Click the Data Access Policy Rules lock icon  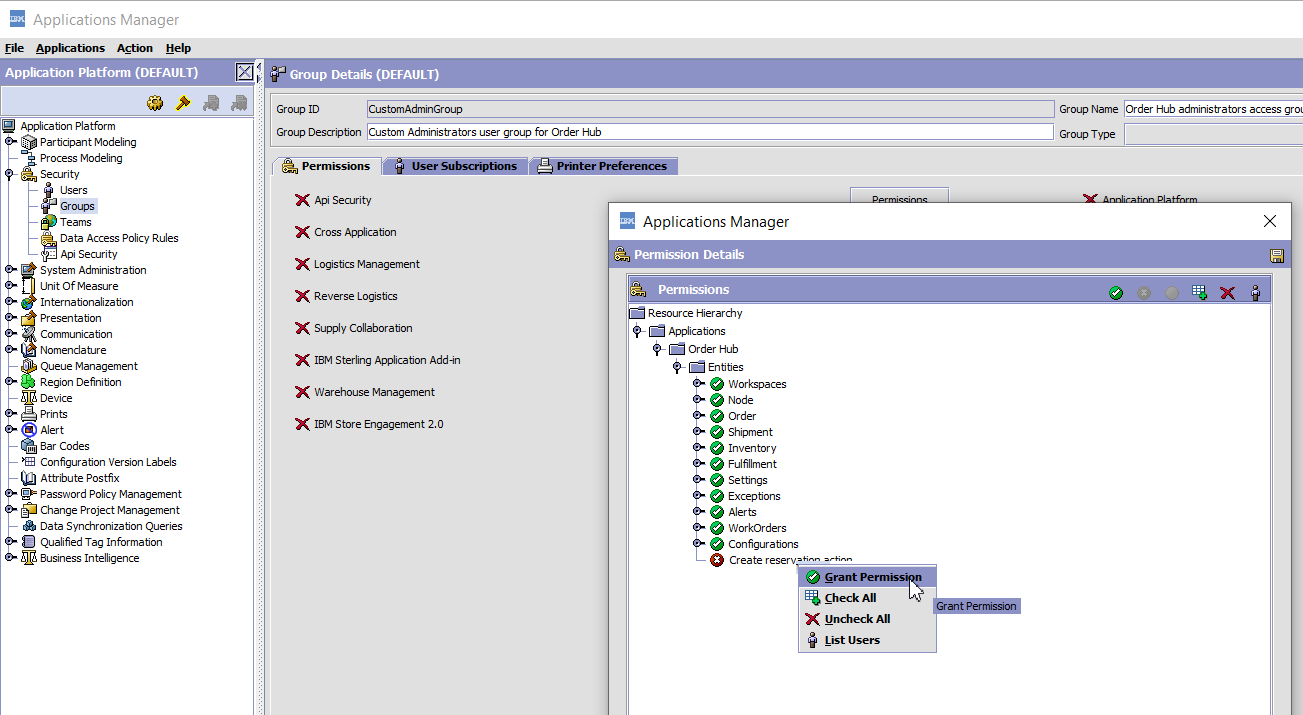tap(48, 238)
